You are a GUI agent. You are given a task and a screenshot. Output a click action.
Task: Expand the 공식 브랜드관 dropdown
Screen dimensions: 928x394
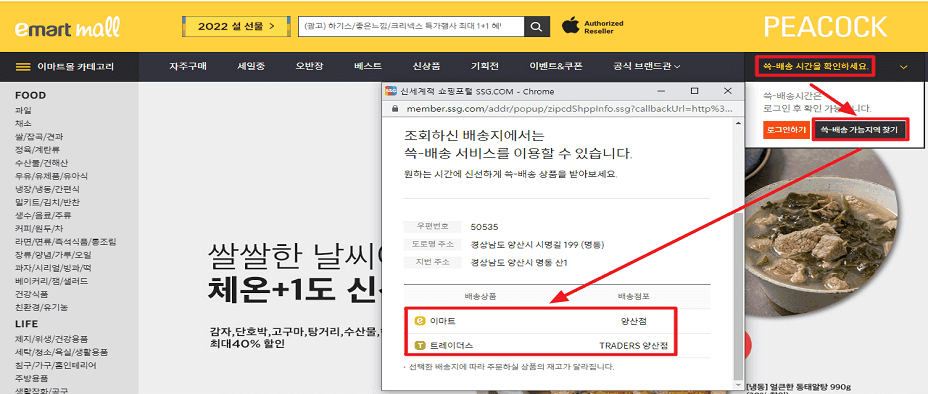click(647, 67)
